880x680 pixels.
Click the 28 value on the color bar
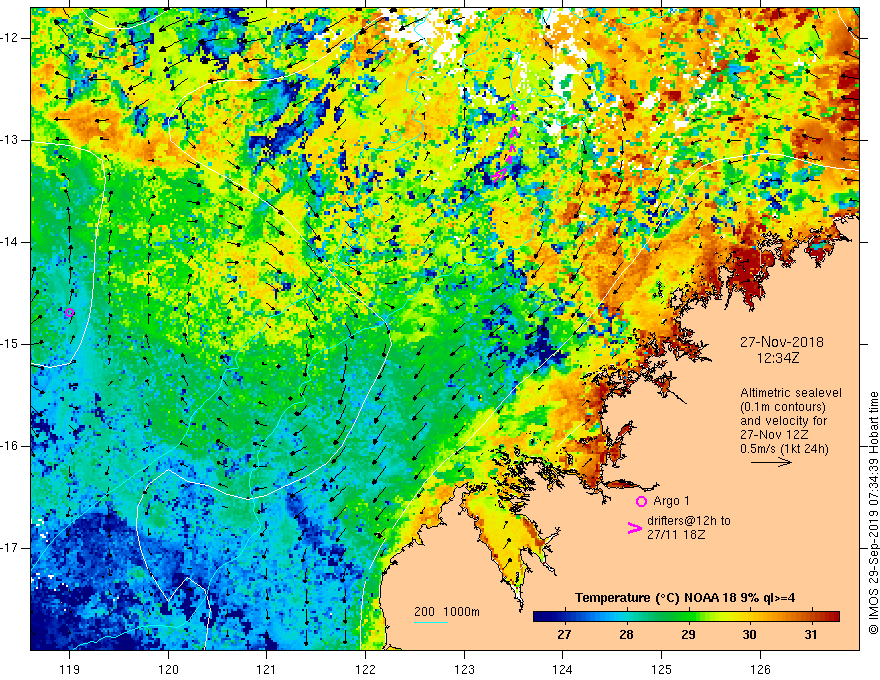[626, 635]
